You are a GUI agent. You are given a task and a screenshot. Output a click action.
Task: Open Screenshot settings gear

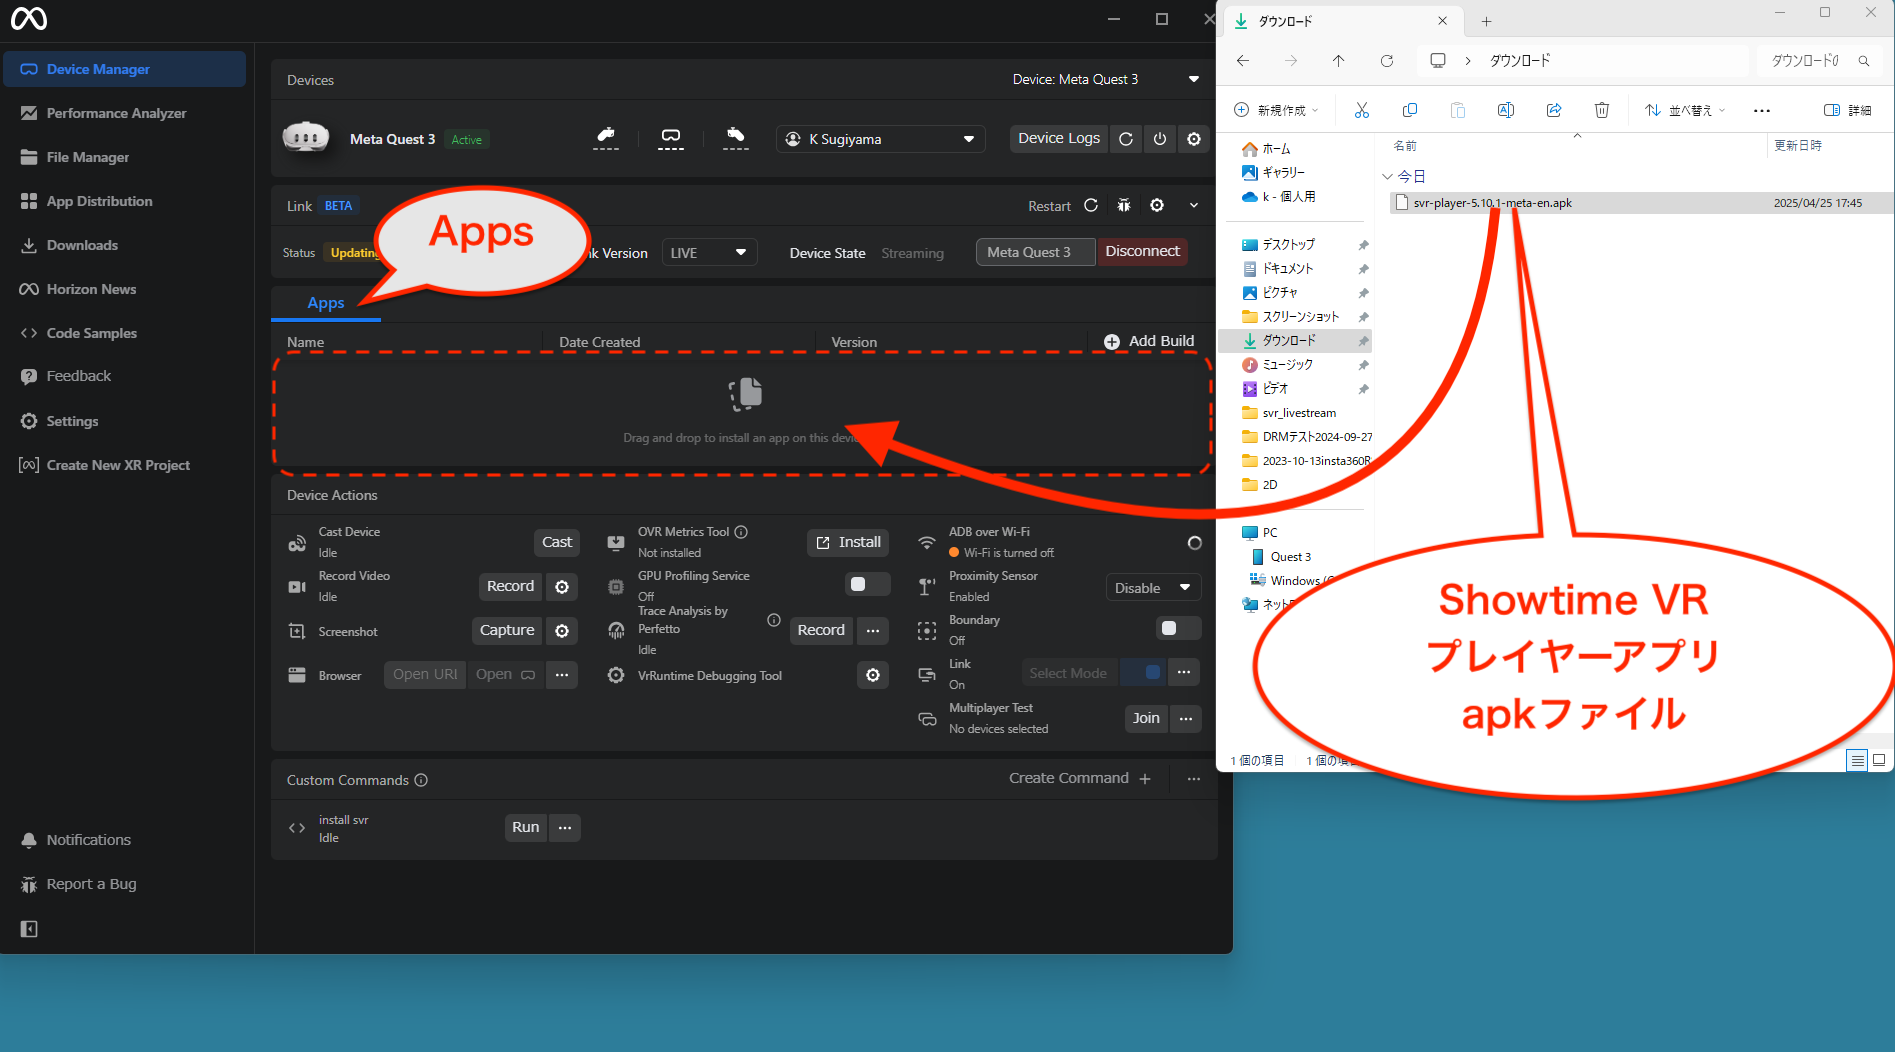[562, 631]
